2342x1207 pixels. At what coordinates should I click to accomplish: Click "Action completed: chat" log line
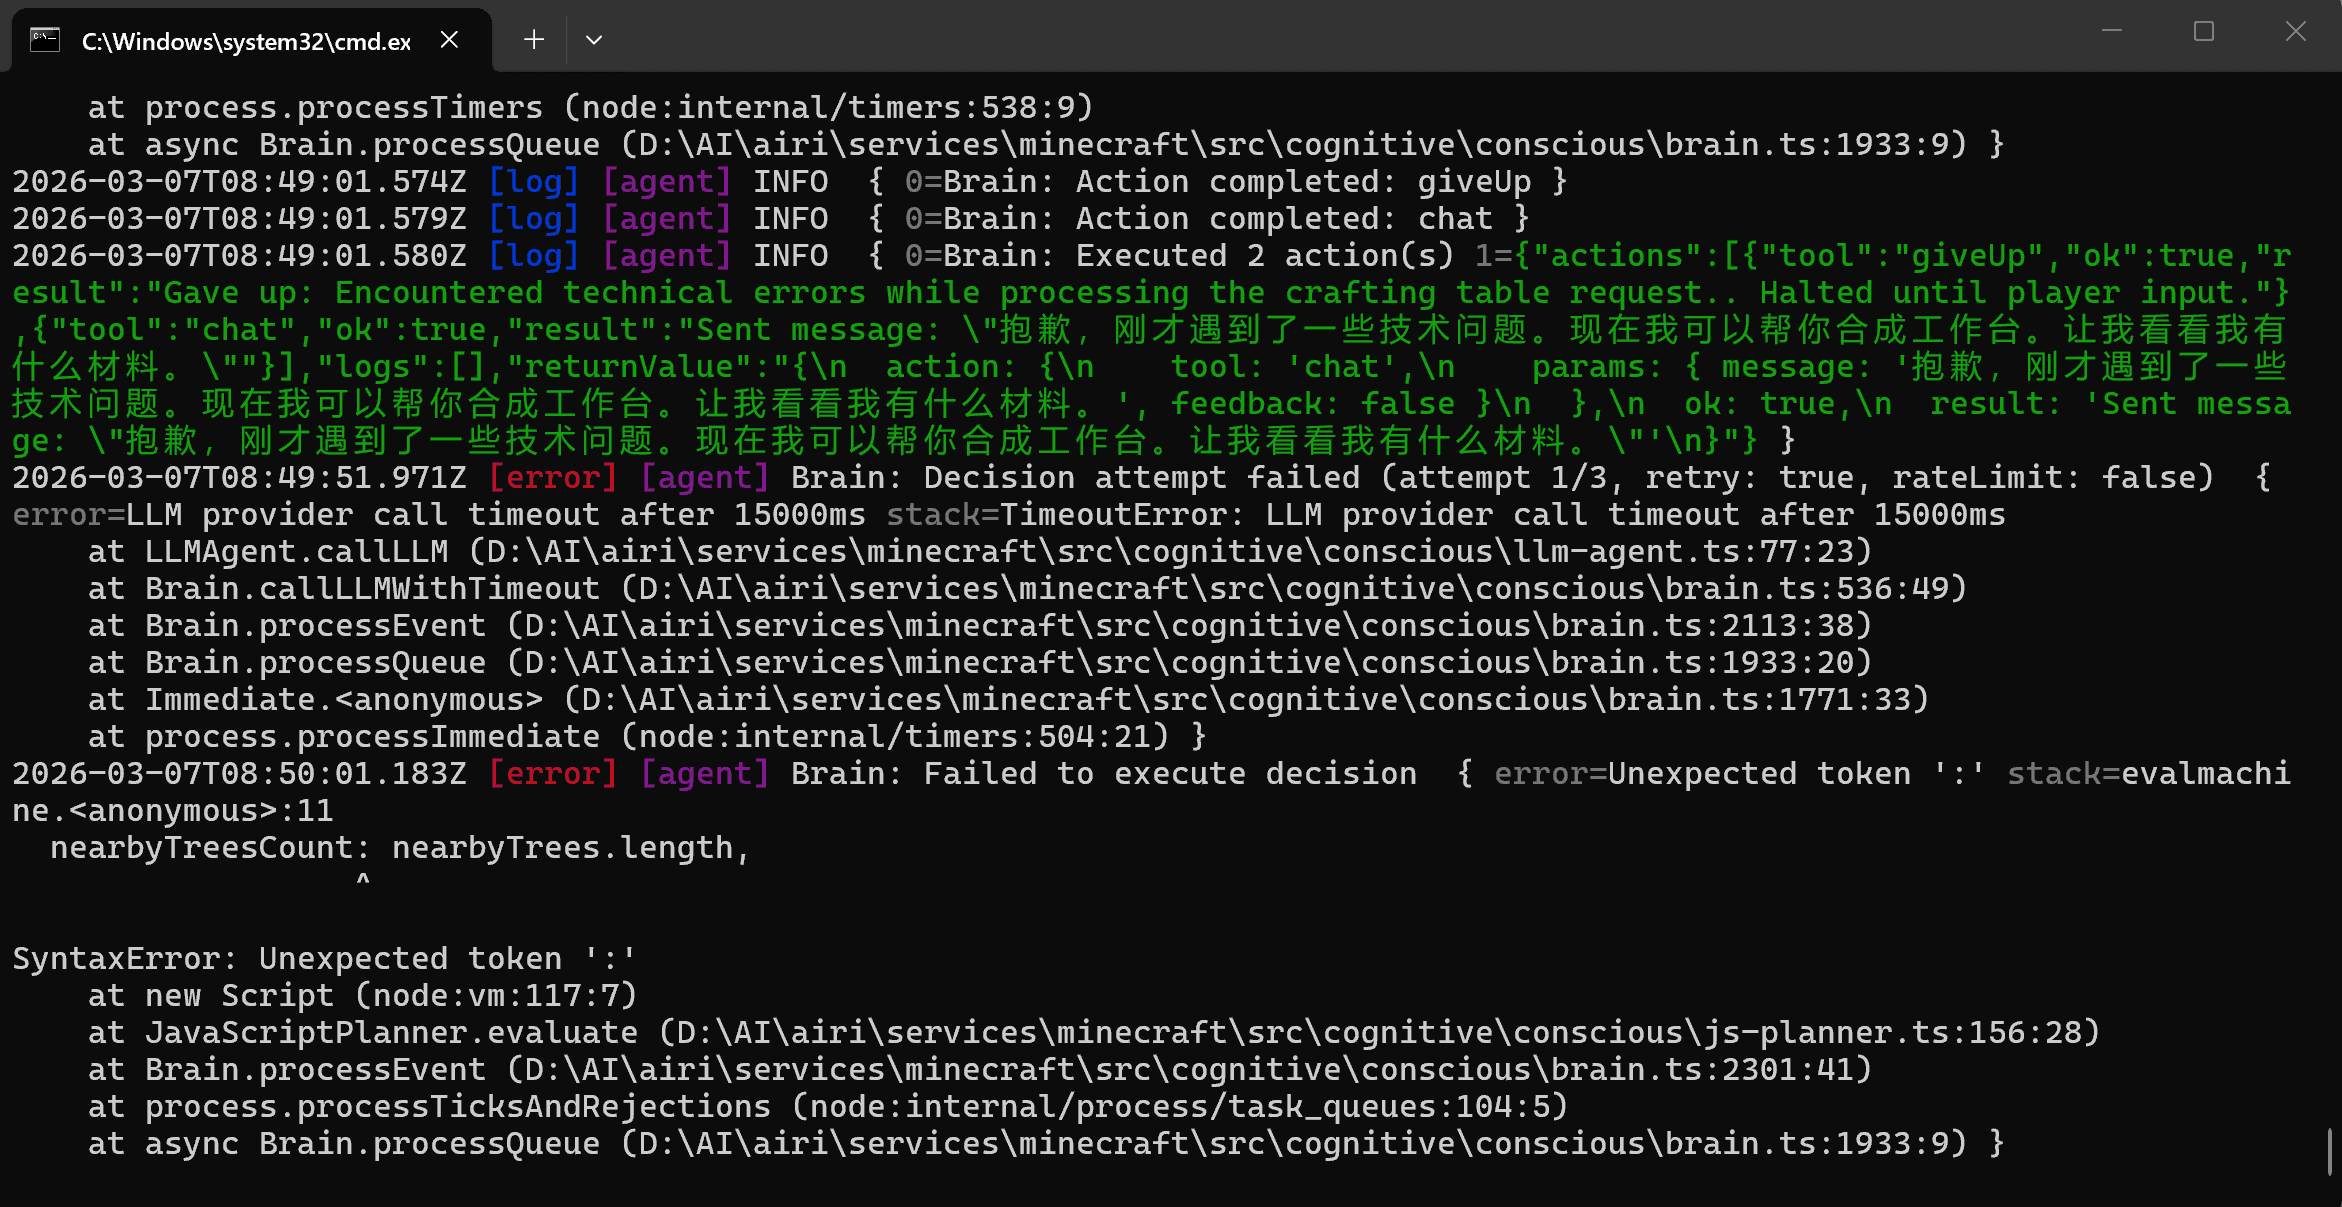click(1284, 219)
